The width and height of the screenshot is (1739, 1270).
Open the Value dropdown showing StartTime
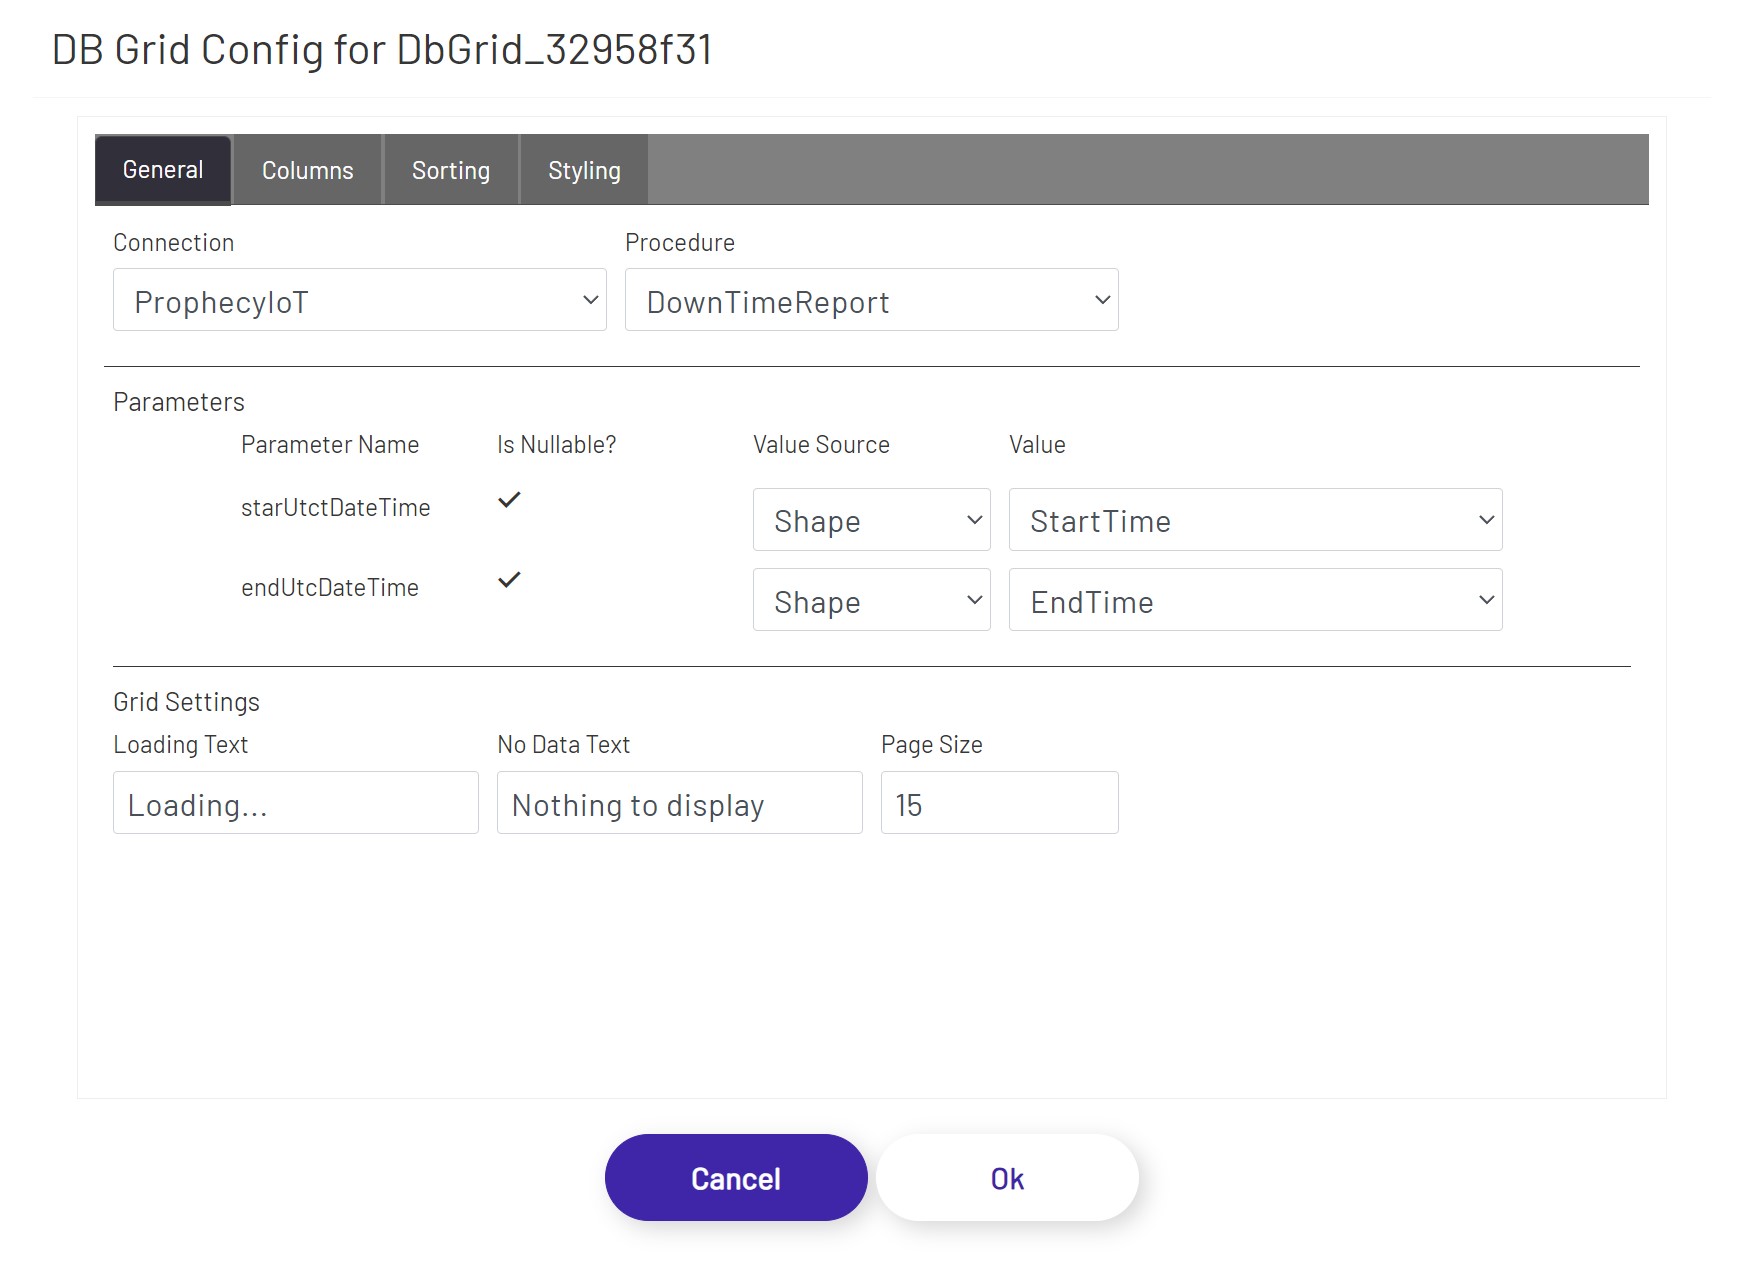click(1255, 519)
